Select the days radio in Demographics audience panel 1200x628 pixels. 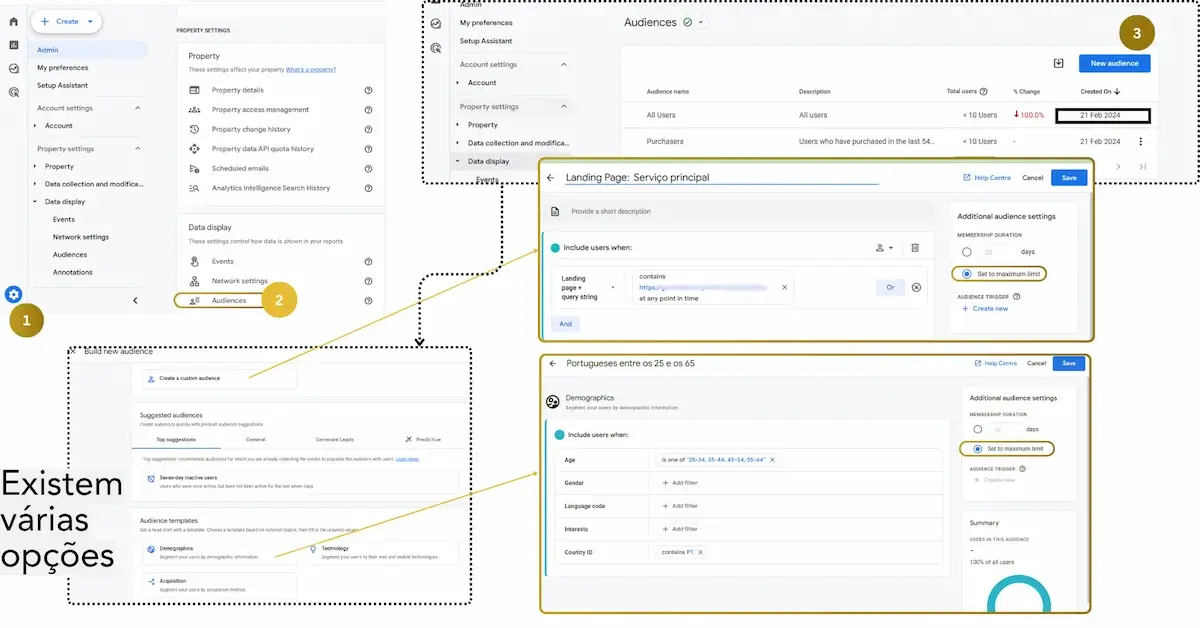(x=977, y=429)
